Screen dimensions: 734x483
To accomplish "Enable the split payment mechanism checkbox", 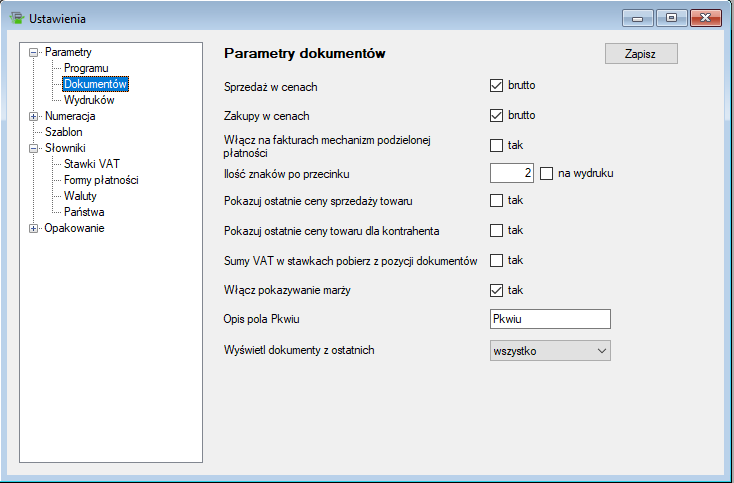I will 497,145.
